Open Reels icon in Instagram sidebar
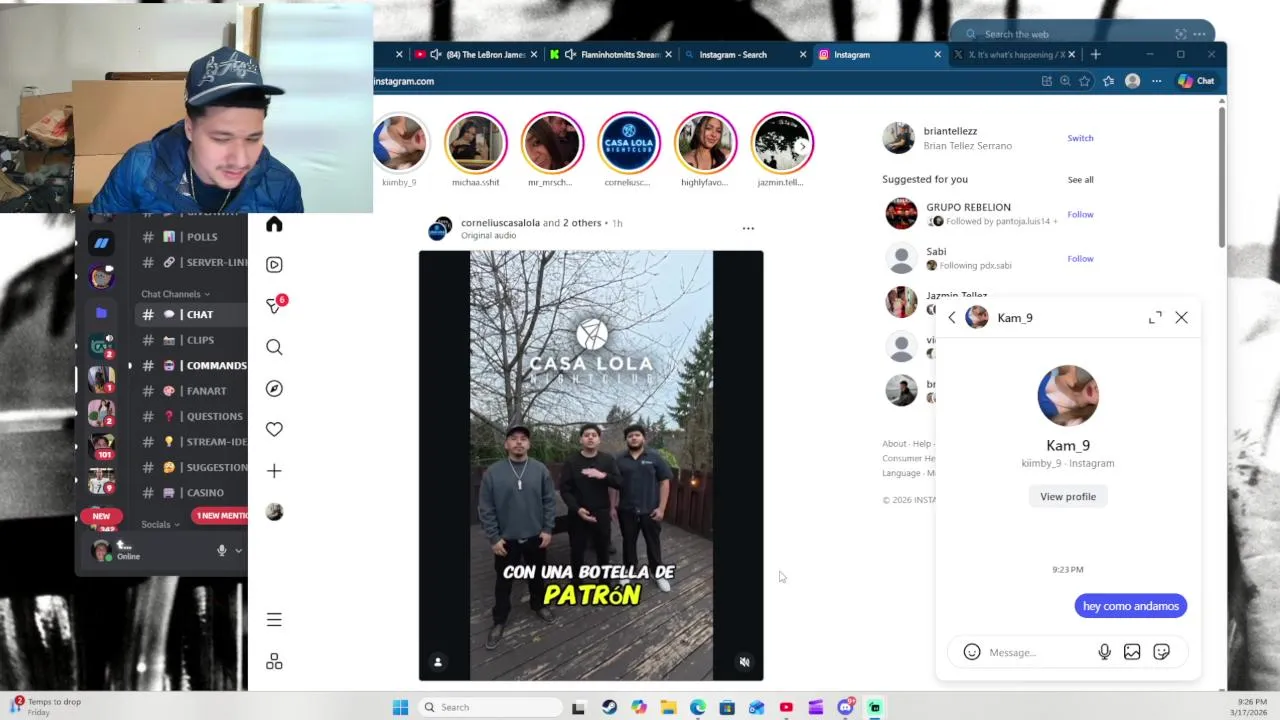This screenshot has height=720, width=1280. tap(274, 265)
